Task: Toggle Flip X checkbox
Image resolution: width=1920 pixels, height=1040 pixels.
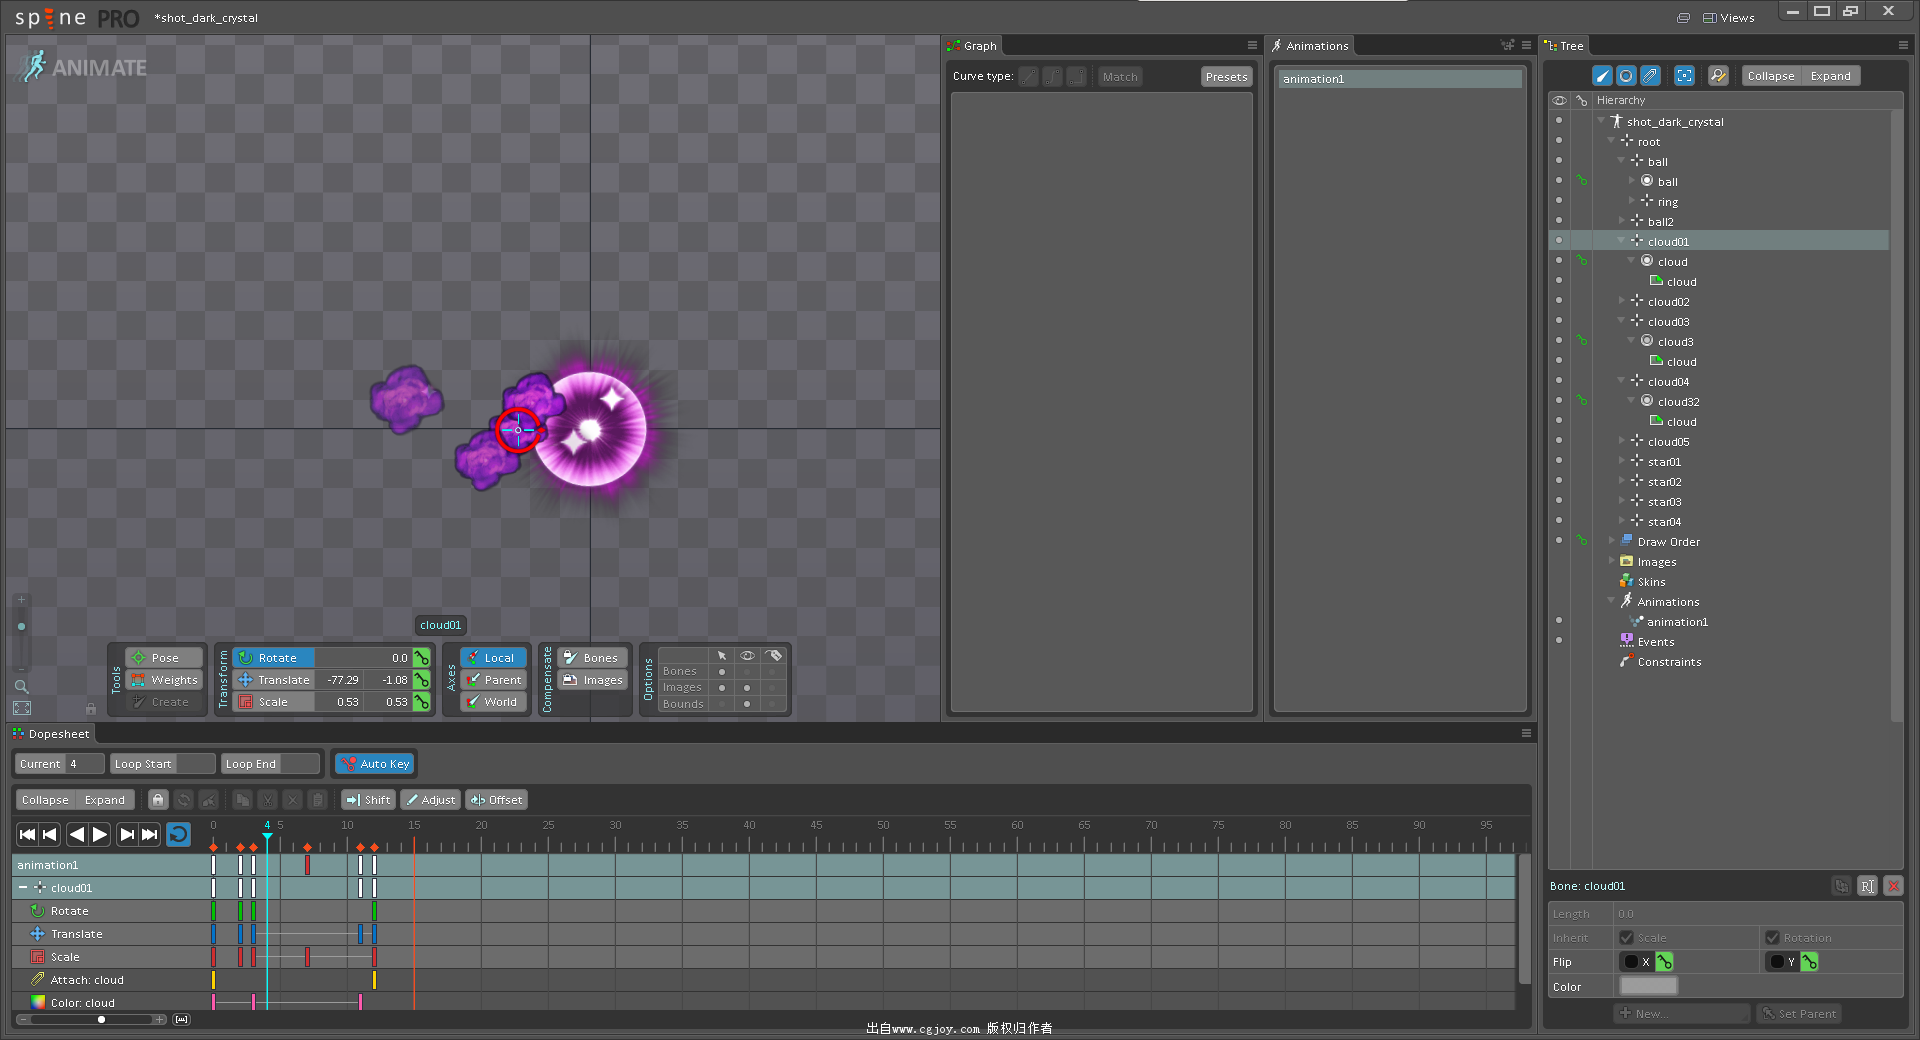Action: coord(1631,962)
